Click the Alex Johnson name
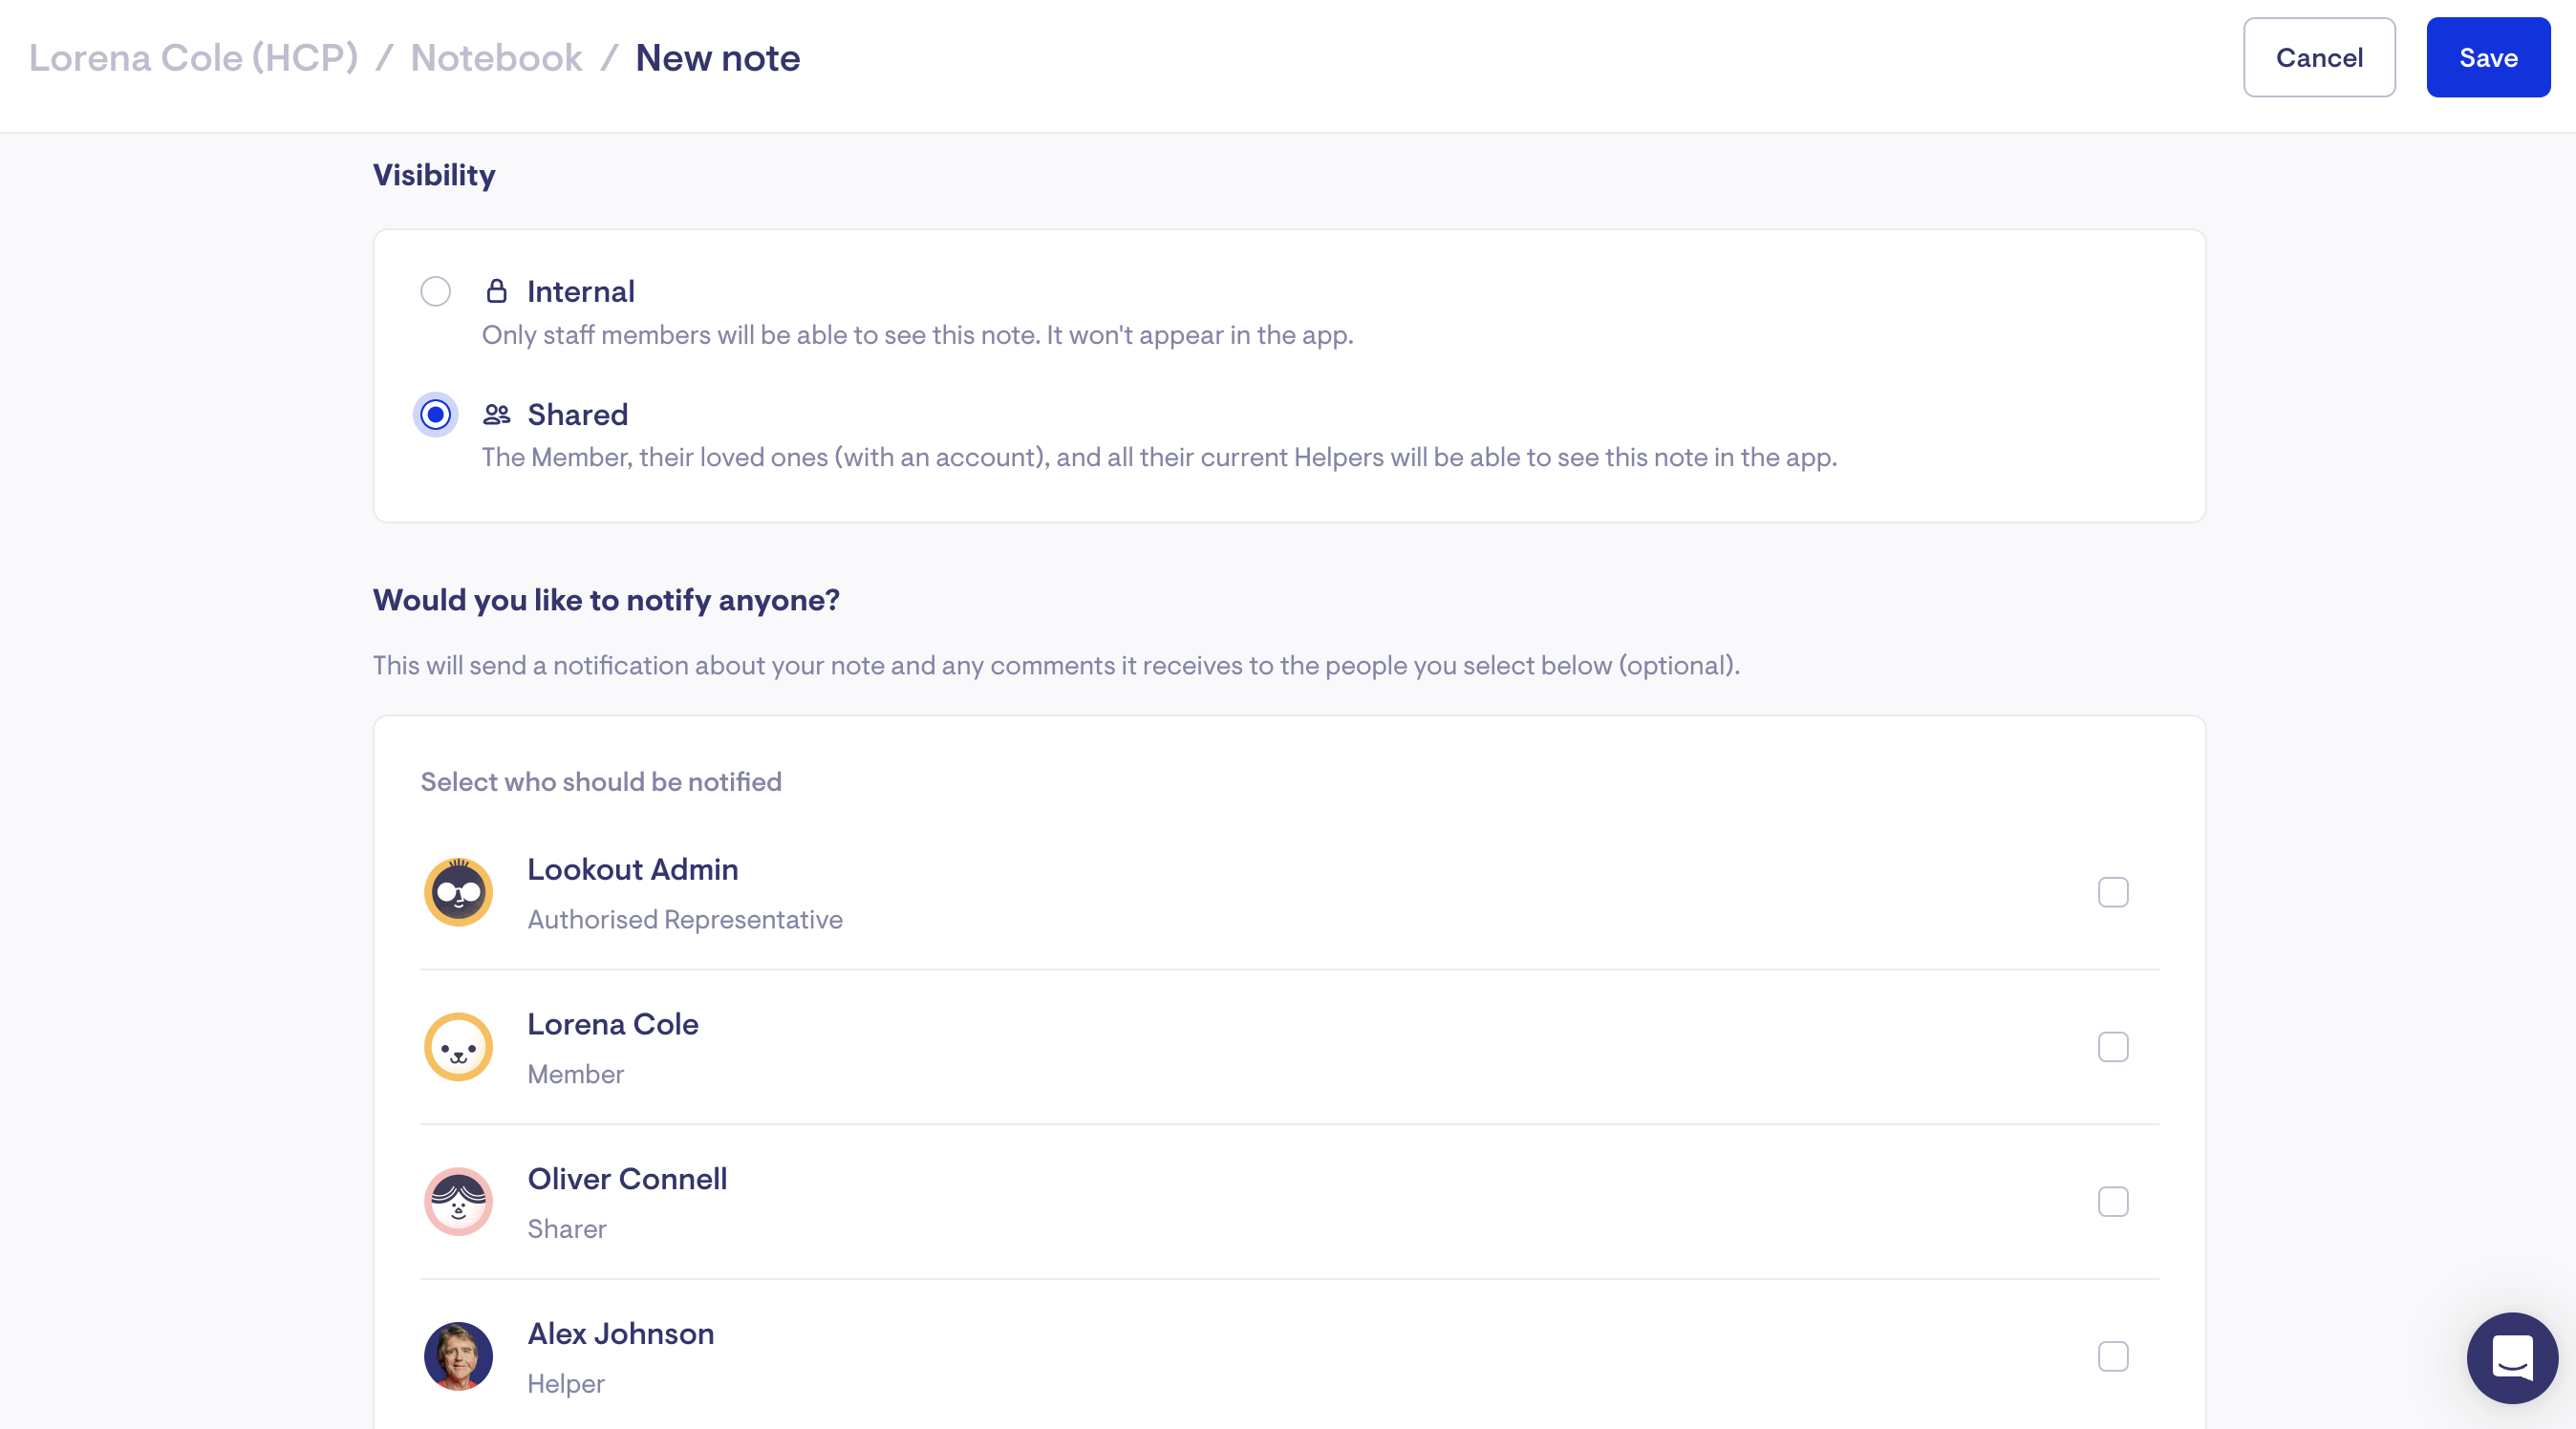This screenshot has width=2576, height=1429. click(621, 1334)
